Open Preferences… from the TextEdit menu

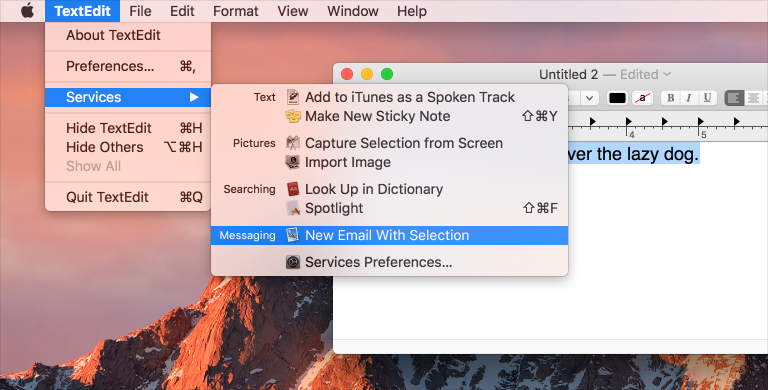(128, 66)
